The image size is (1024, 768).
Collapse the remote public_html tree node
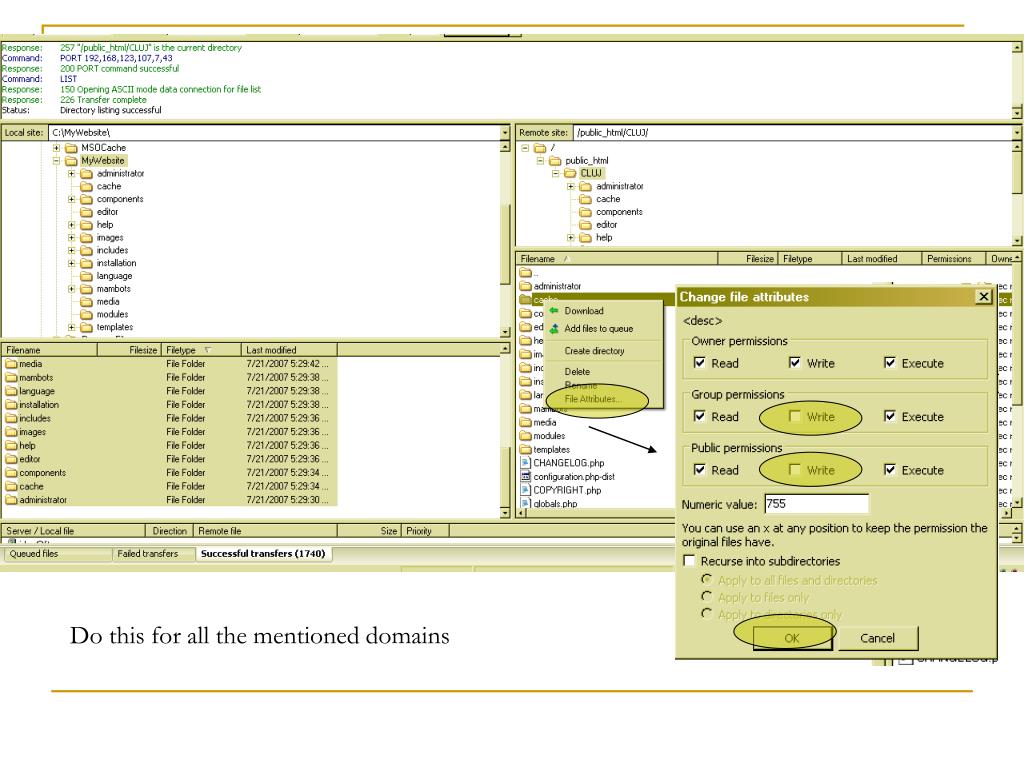click(x=540, y=161)
